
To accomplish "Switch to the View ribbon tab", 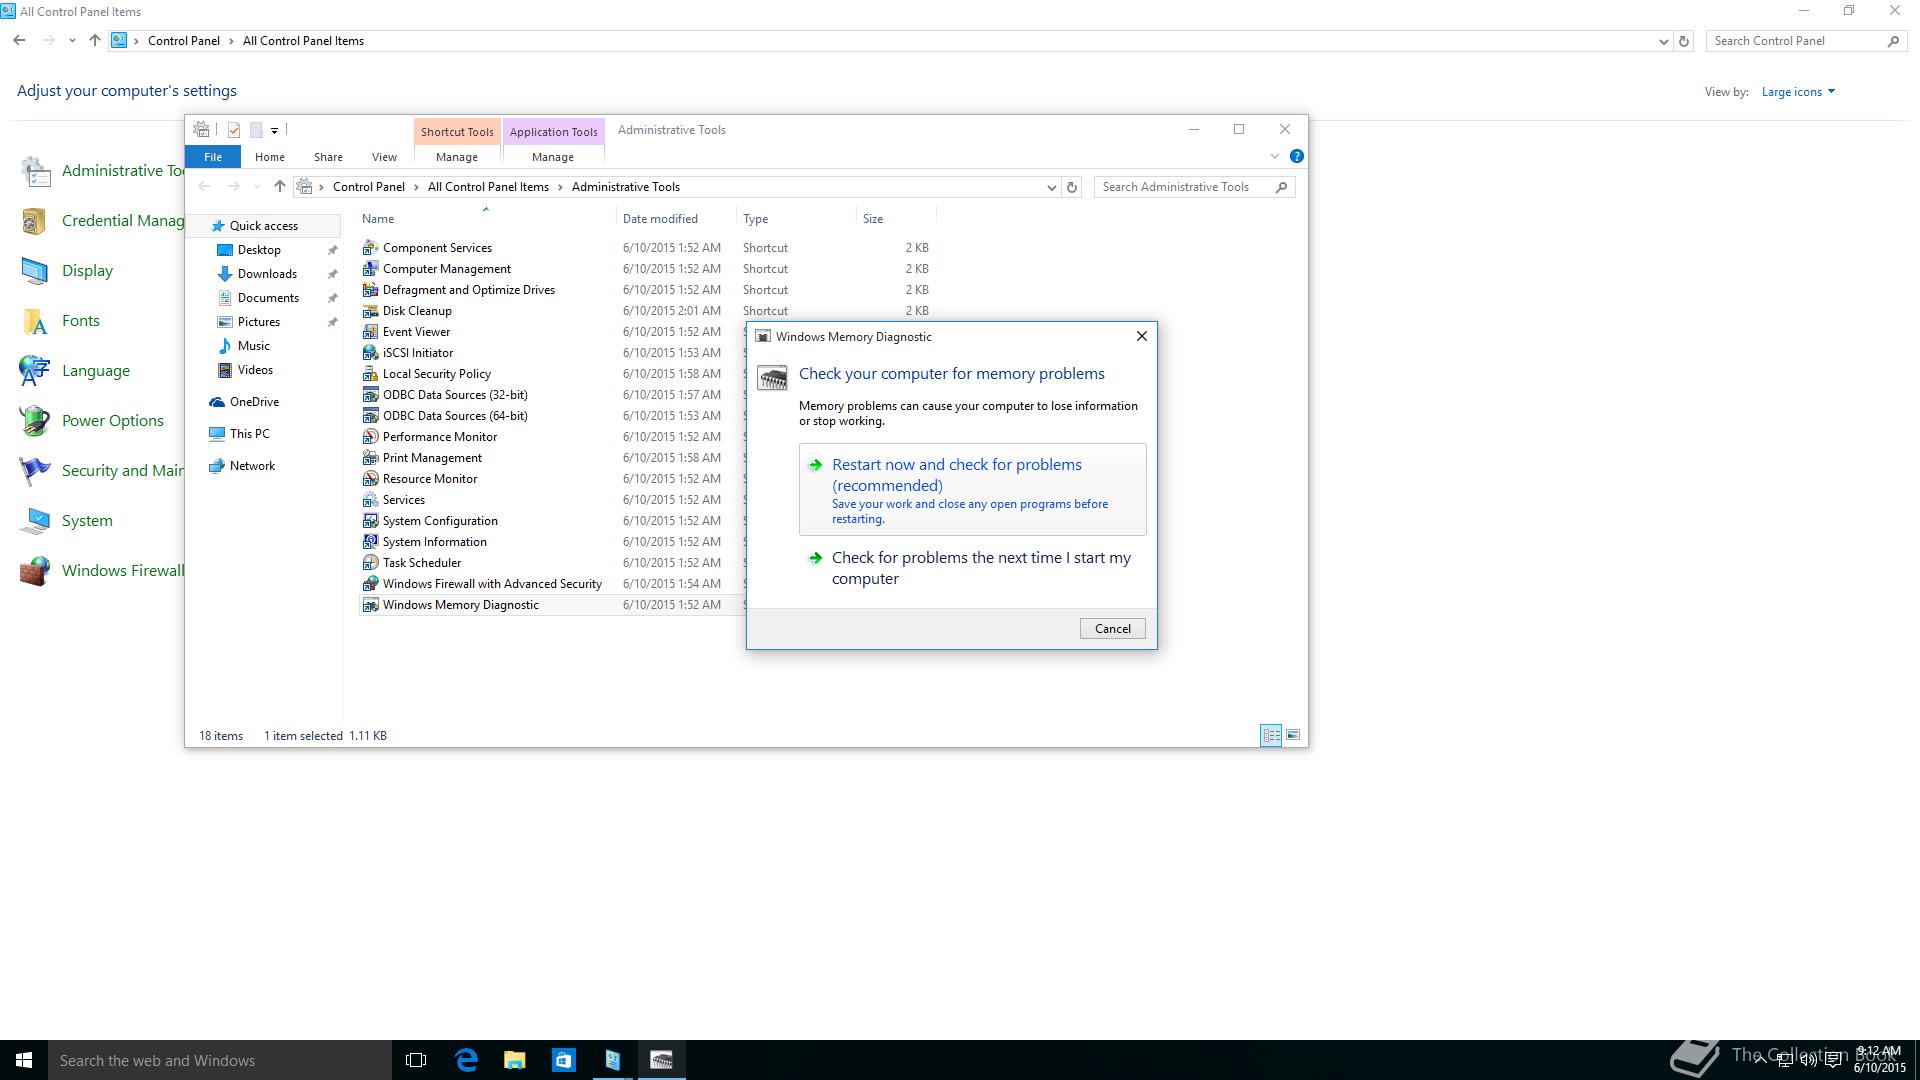I will pos(384,157).
